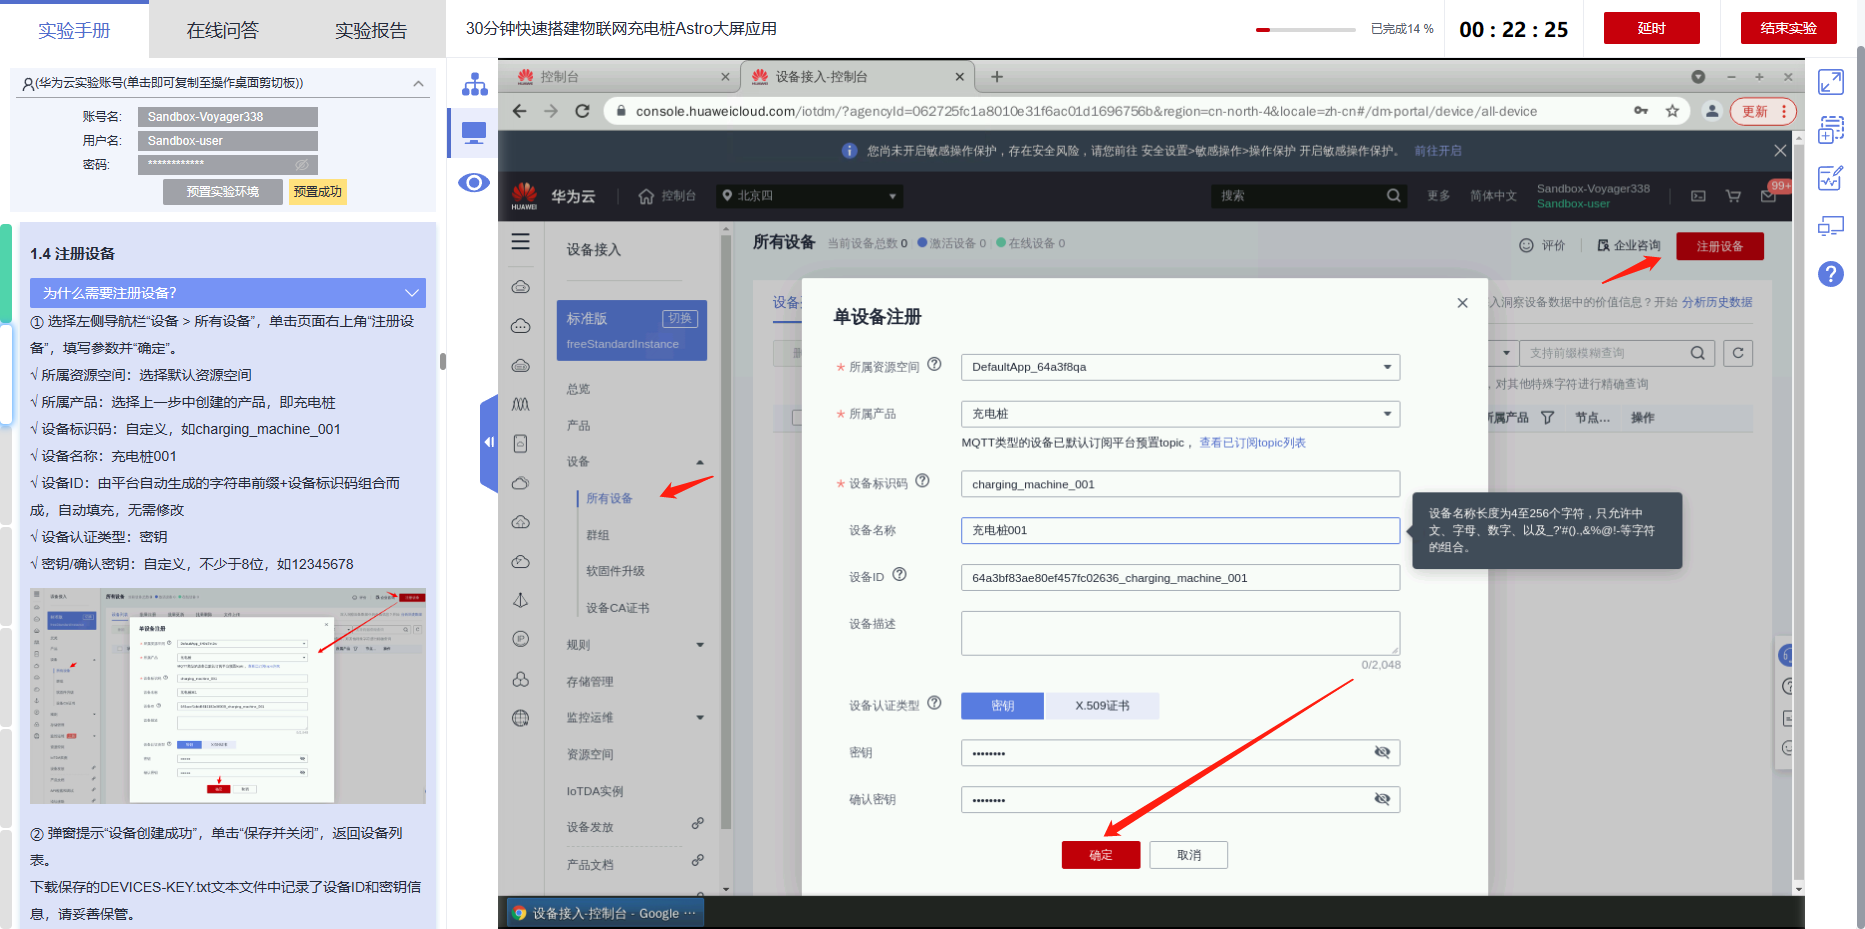Click the 结束实验 button
1865x929 pixels.
click(1789, 28)
